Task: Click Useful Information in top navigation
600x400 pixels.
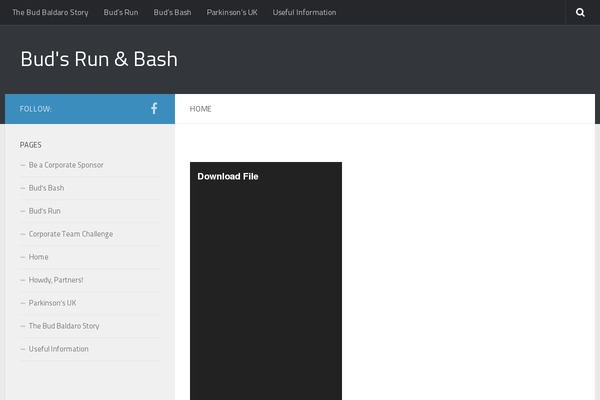Action: pyautogui.click(x=304, y=13)
